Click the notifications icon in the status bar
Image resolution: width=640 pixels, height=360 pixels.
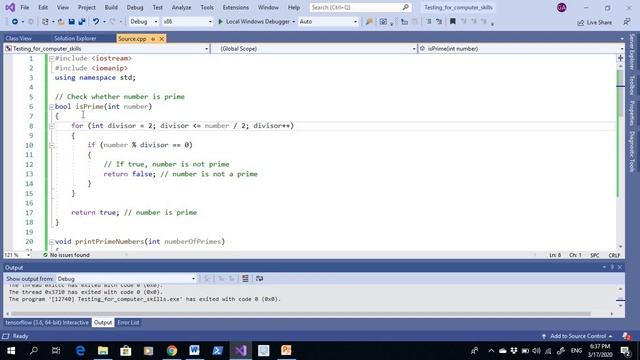click(627, 336)
